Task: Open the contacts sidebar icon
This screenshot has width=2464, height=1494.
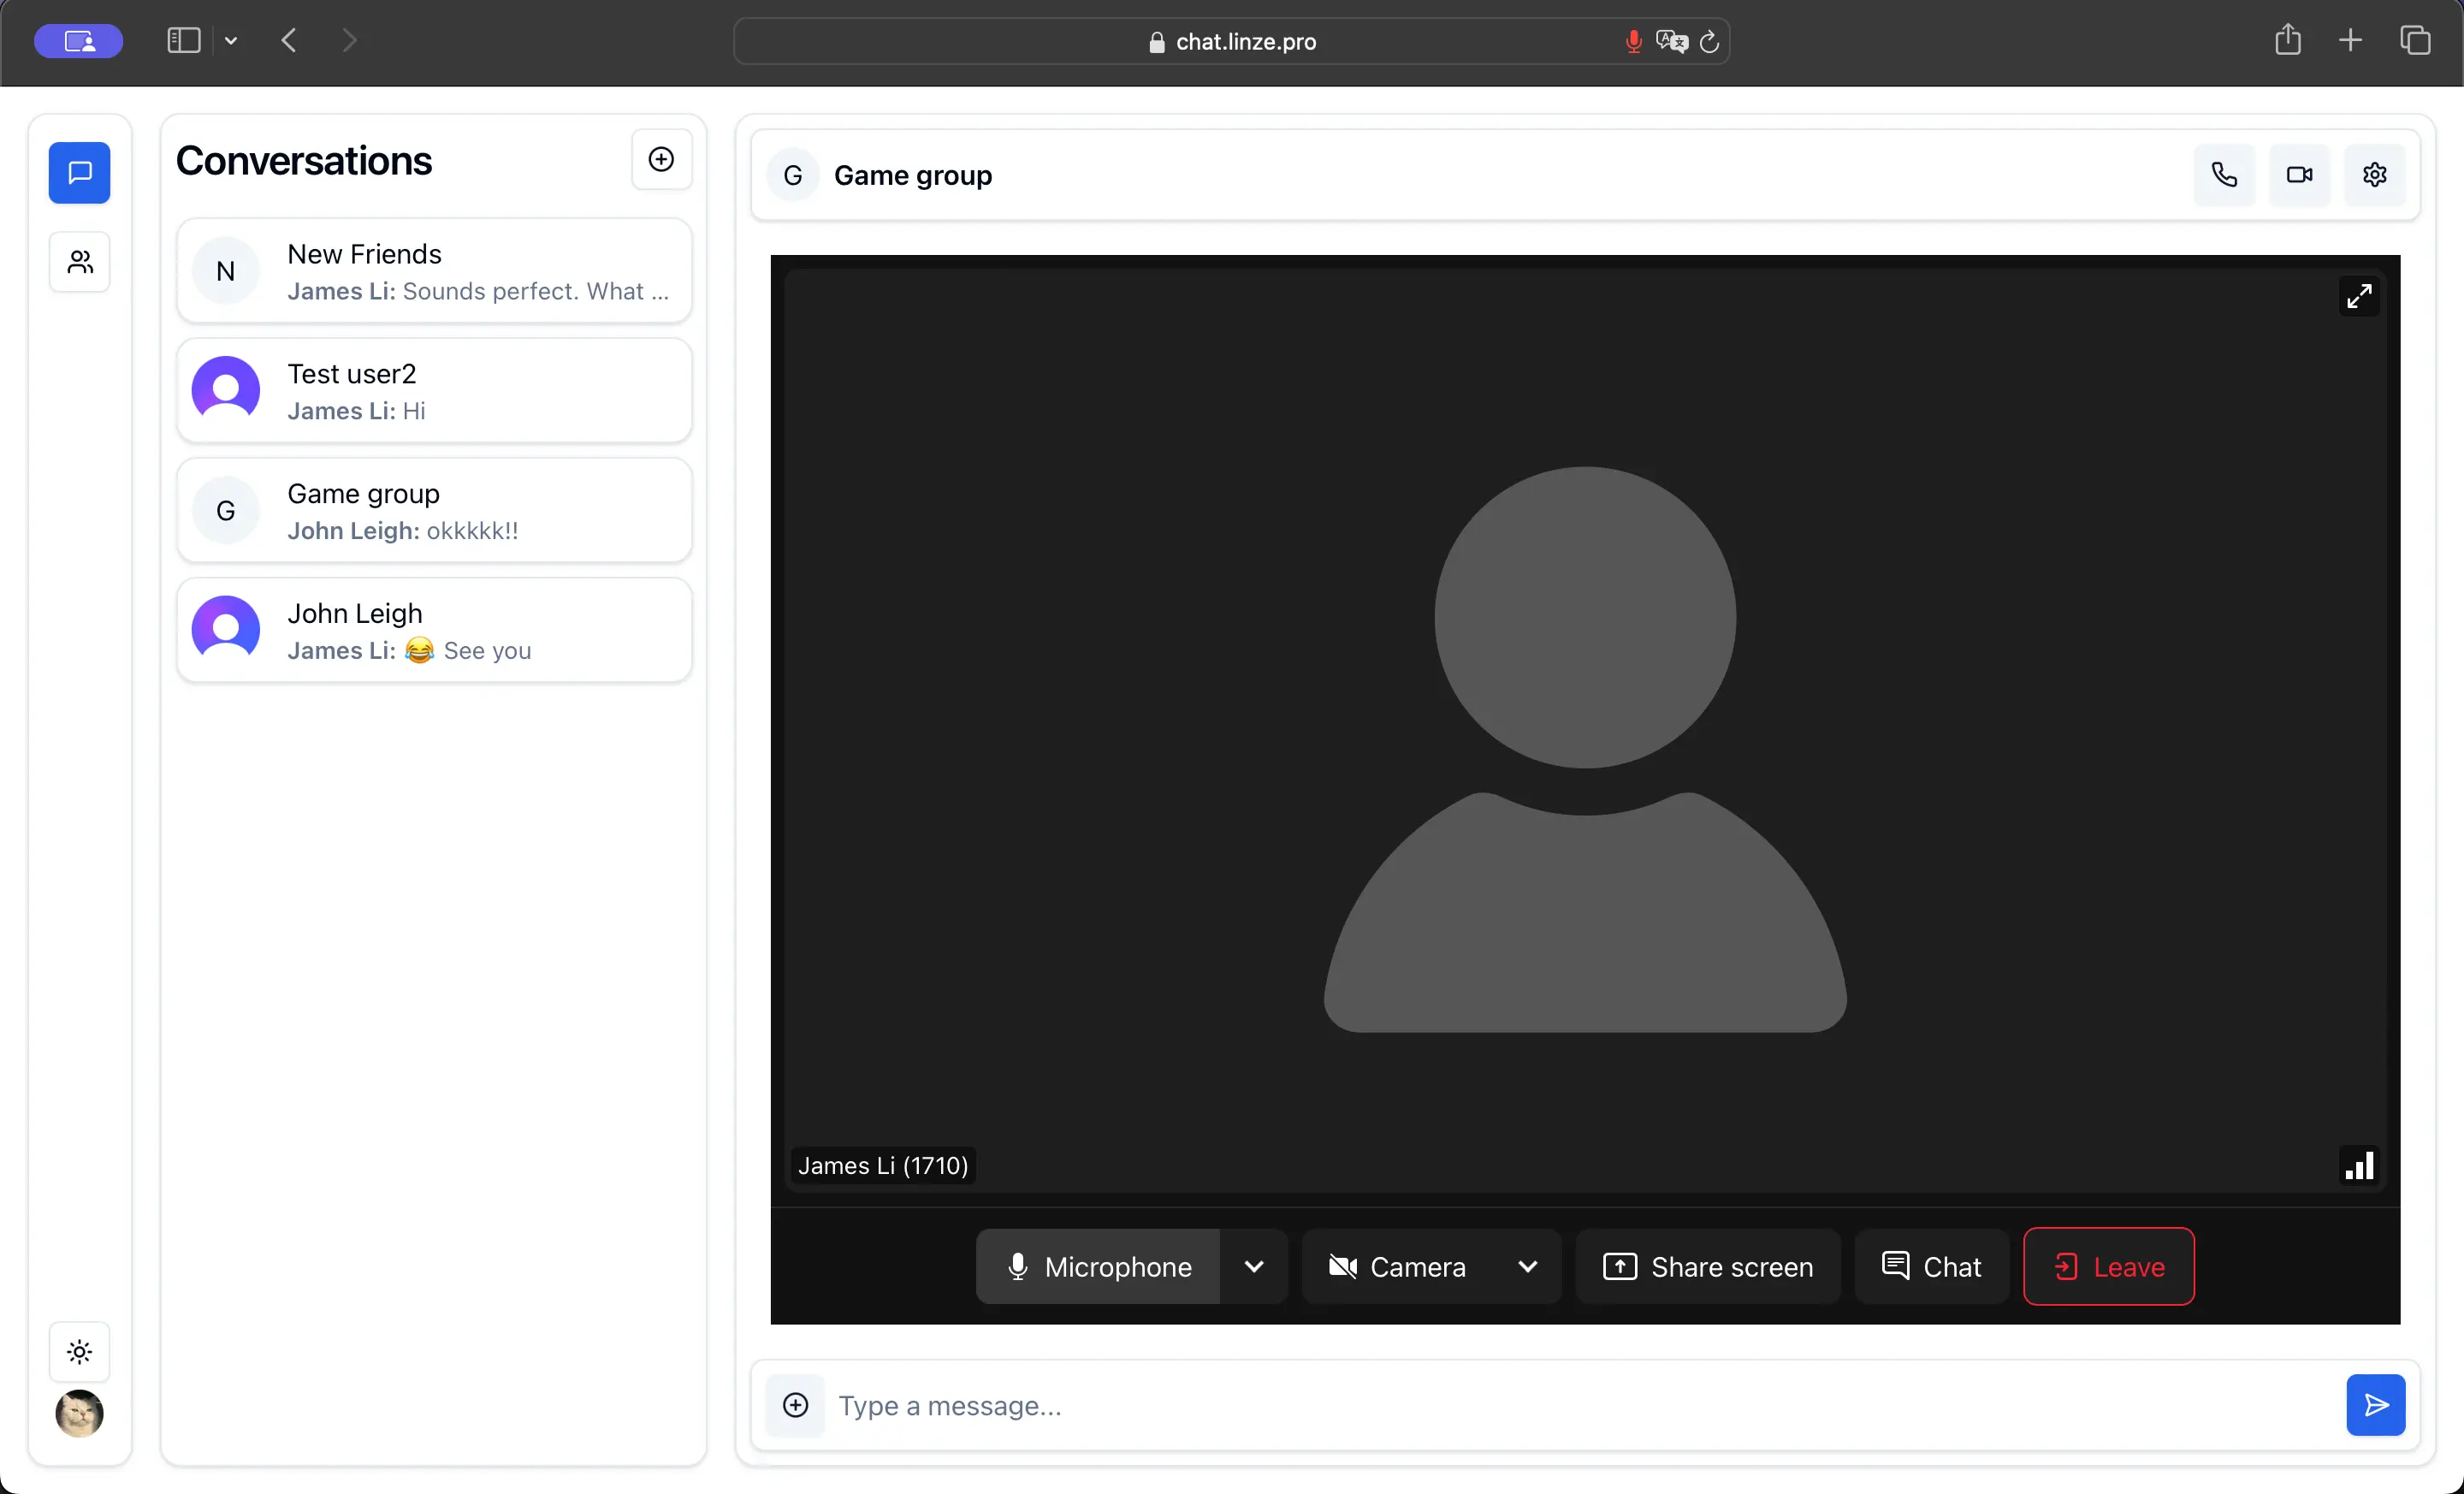Action: pos(80,262)
